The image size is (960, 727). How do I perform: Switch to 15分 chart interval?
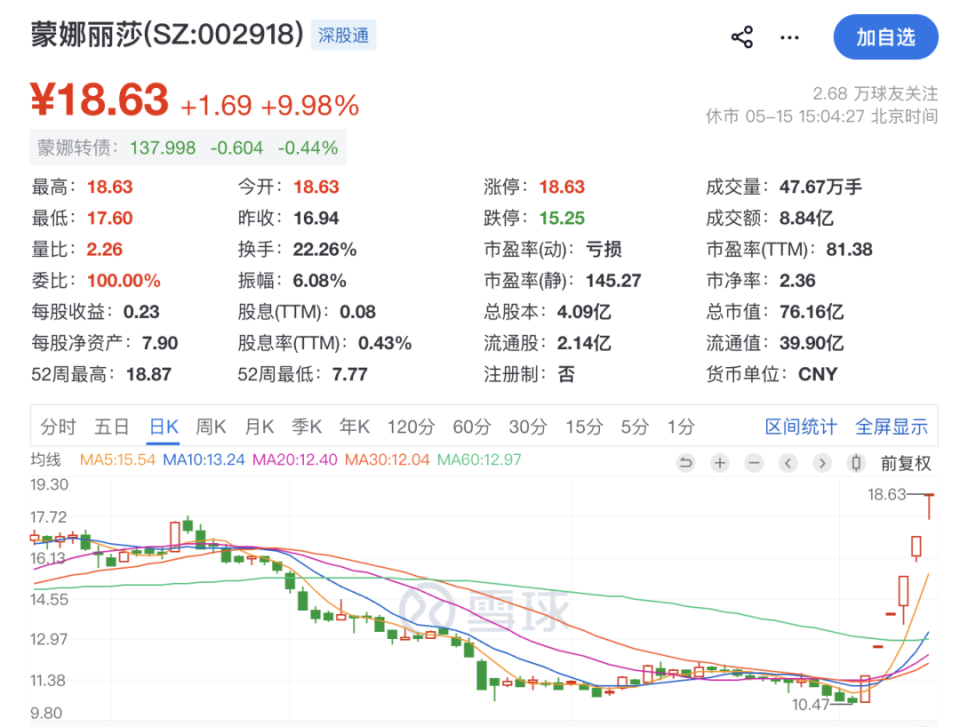[x=584, y=426]
